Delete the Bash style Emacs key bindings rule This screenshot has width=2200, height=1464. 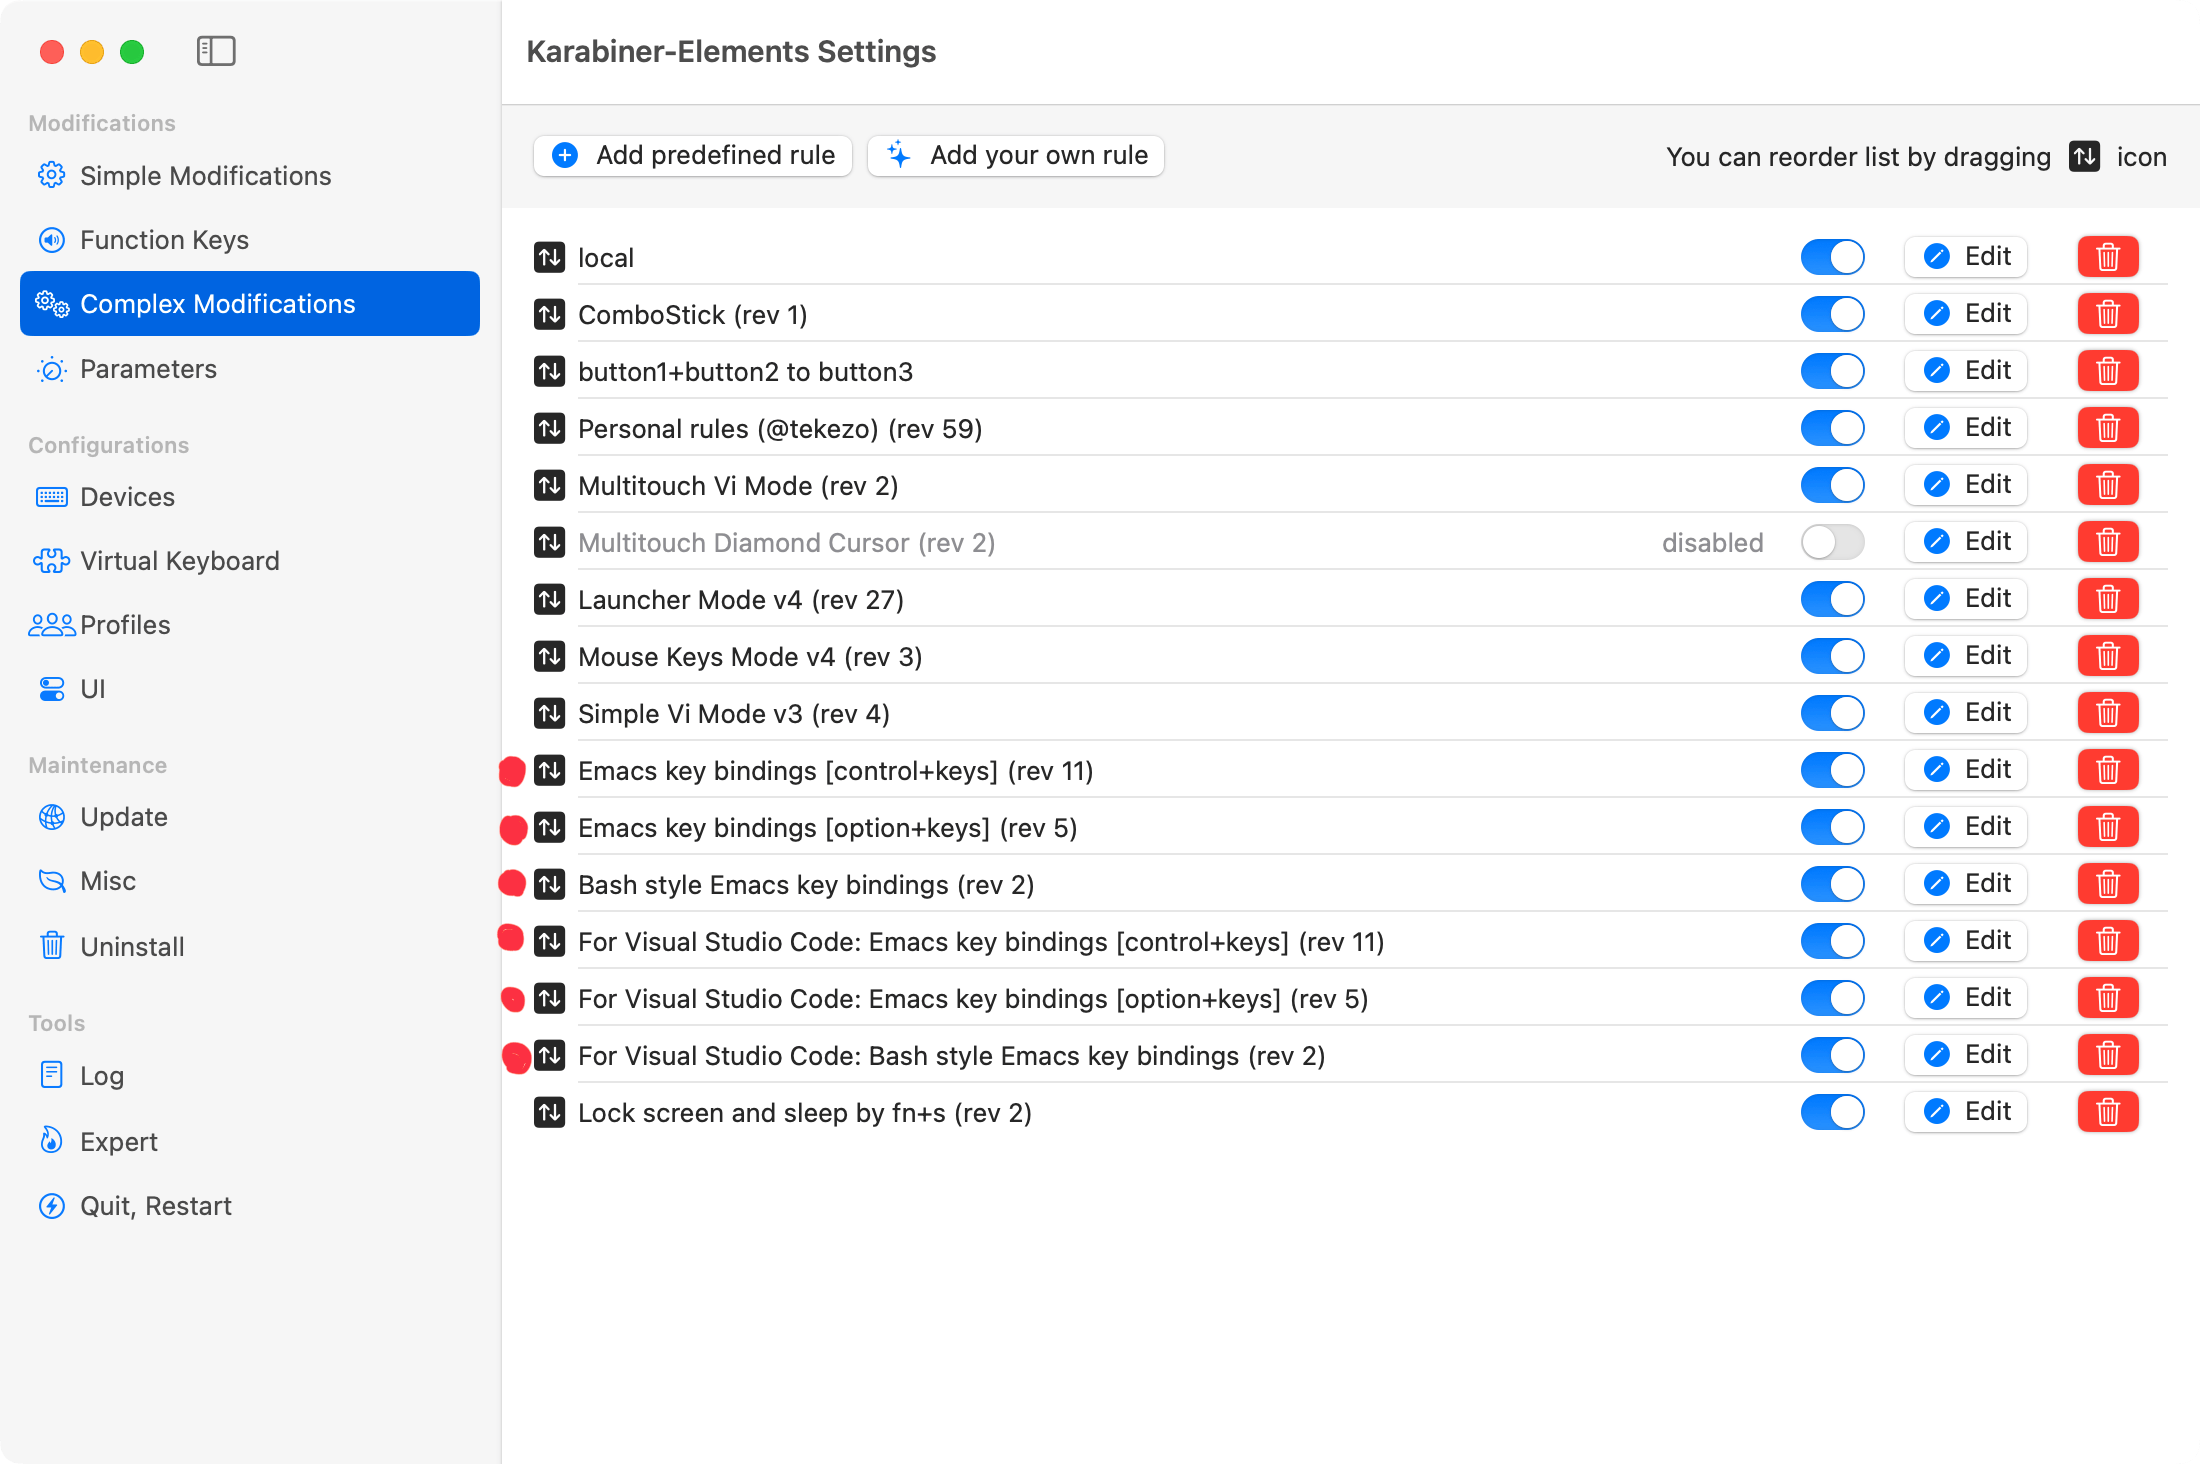2108,884
